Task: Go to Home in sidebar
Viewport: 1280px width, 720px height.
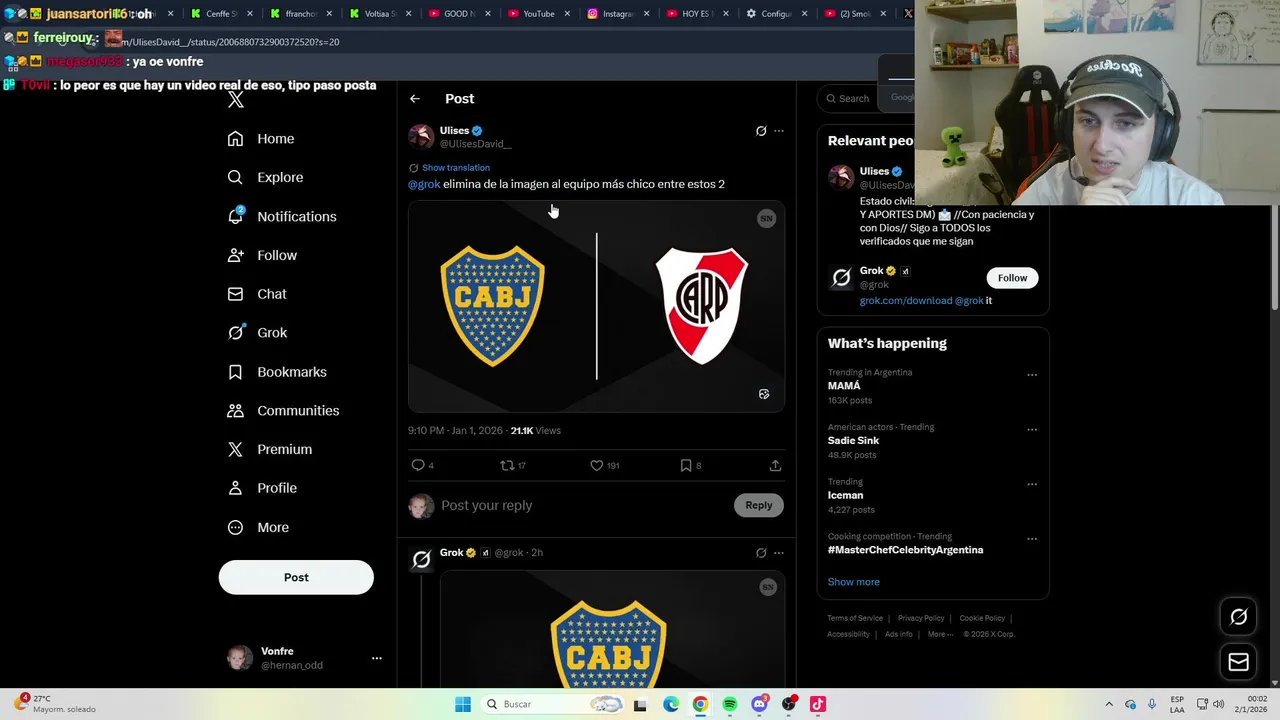Action: (x=261, y=139)
